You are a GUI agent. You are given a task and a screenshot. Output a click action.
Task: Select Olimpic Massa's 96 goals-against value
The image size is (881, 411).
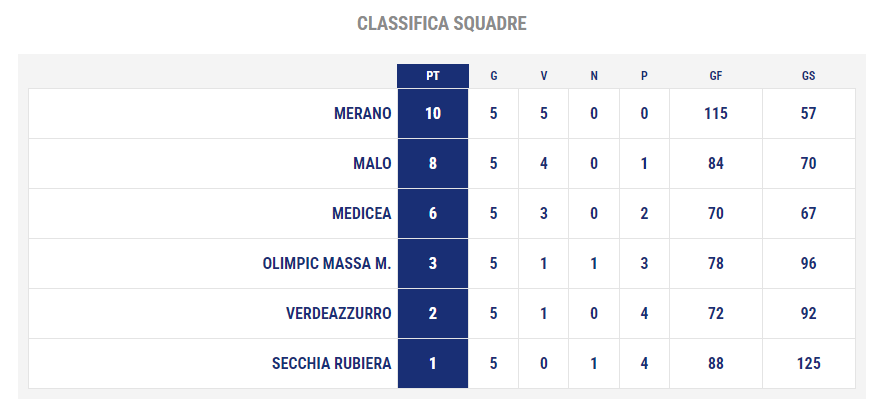coord(809,264)
